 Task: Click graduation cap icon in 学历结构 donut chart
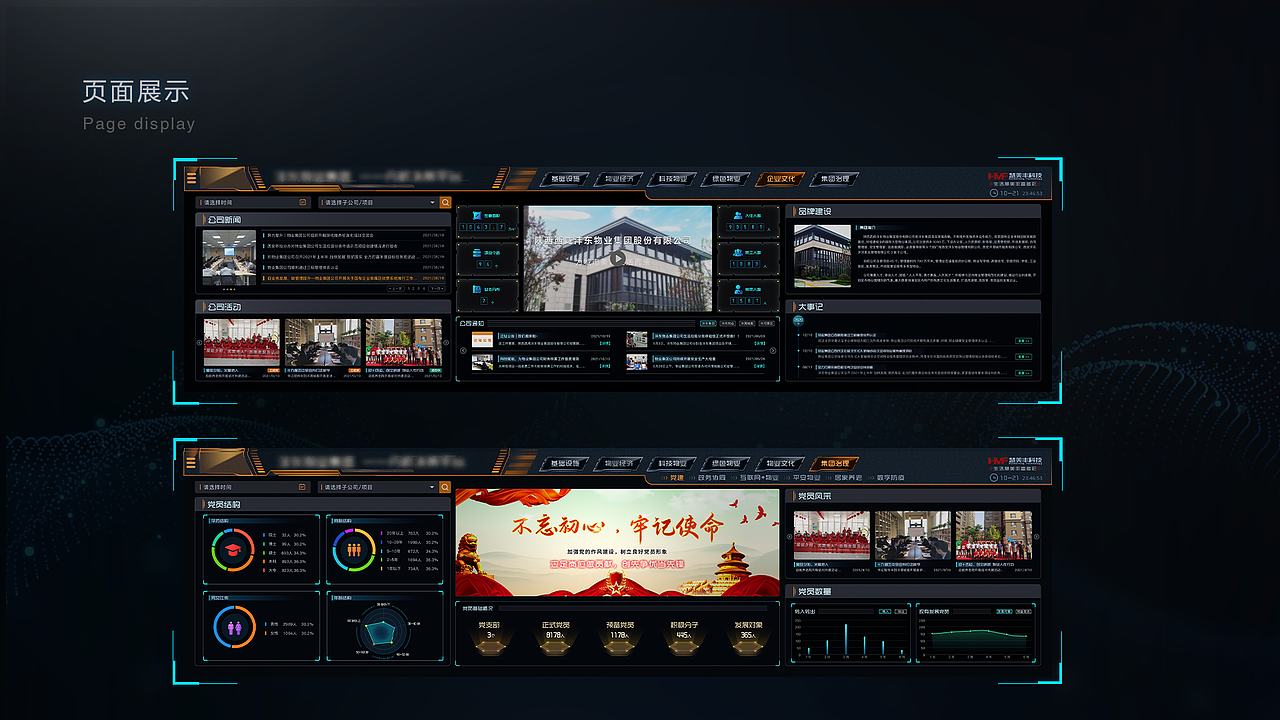[x=232, y=550]
